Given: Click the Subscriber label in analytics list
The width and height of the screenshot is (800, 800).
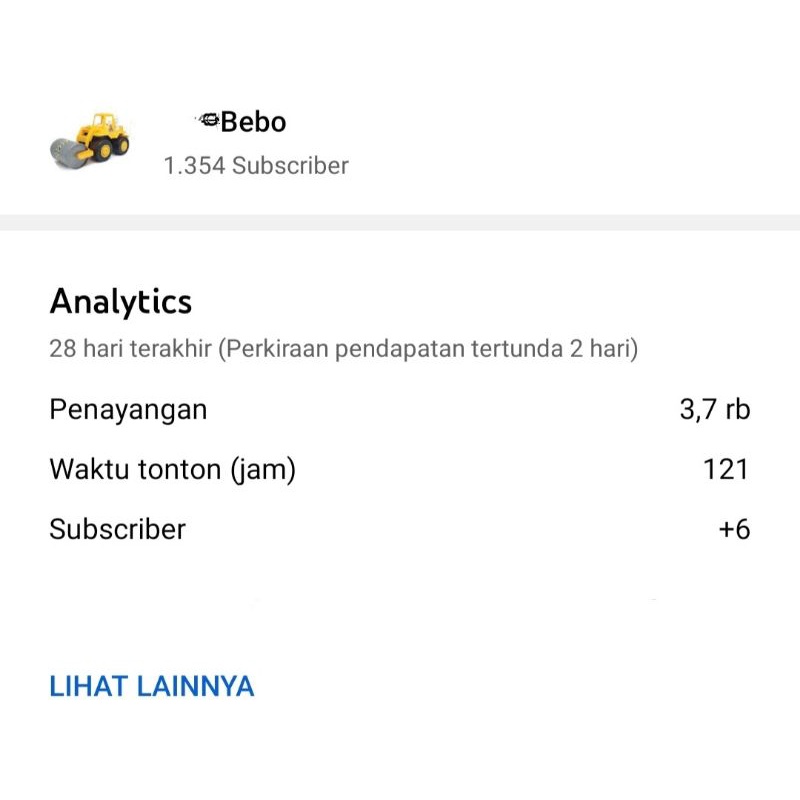Looking at the screenshot, I should click(117, 529).
